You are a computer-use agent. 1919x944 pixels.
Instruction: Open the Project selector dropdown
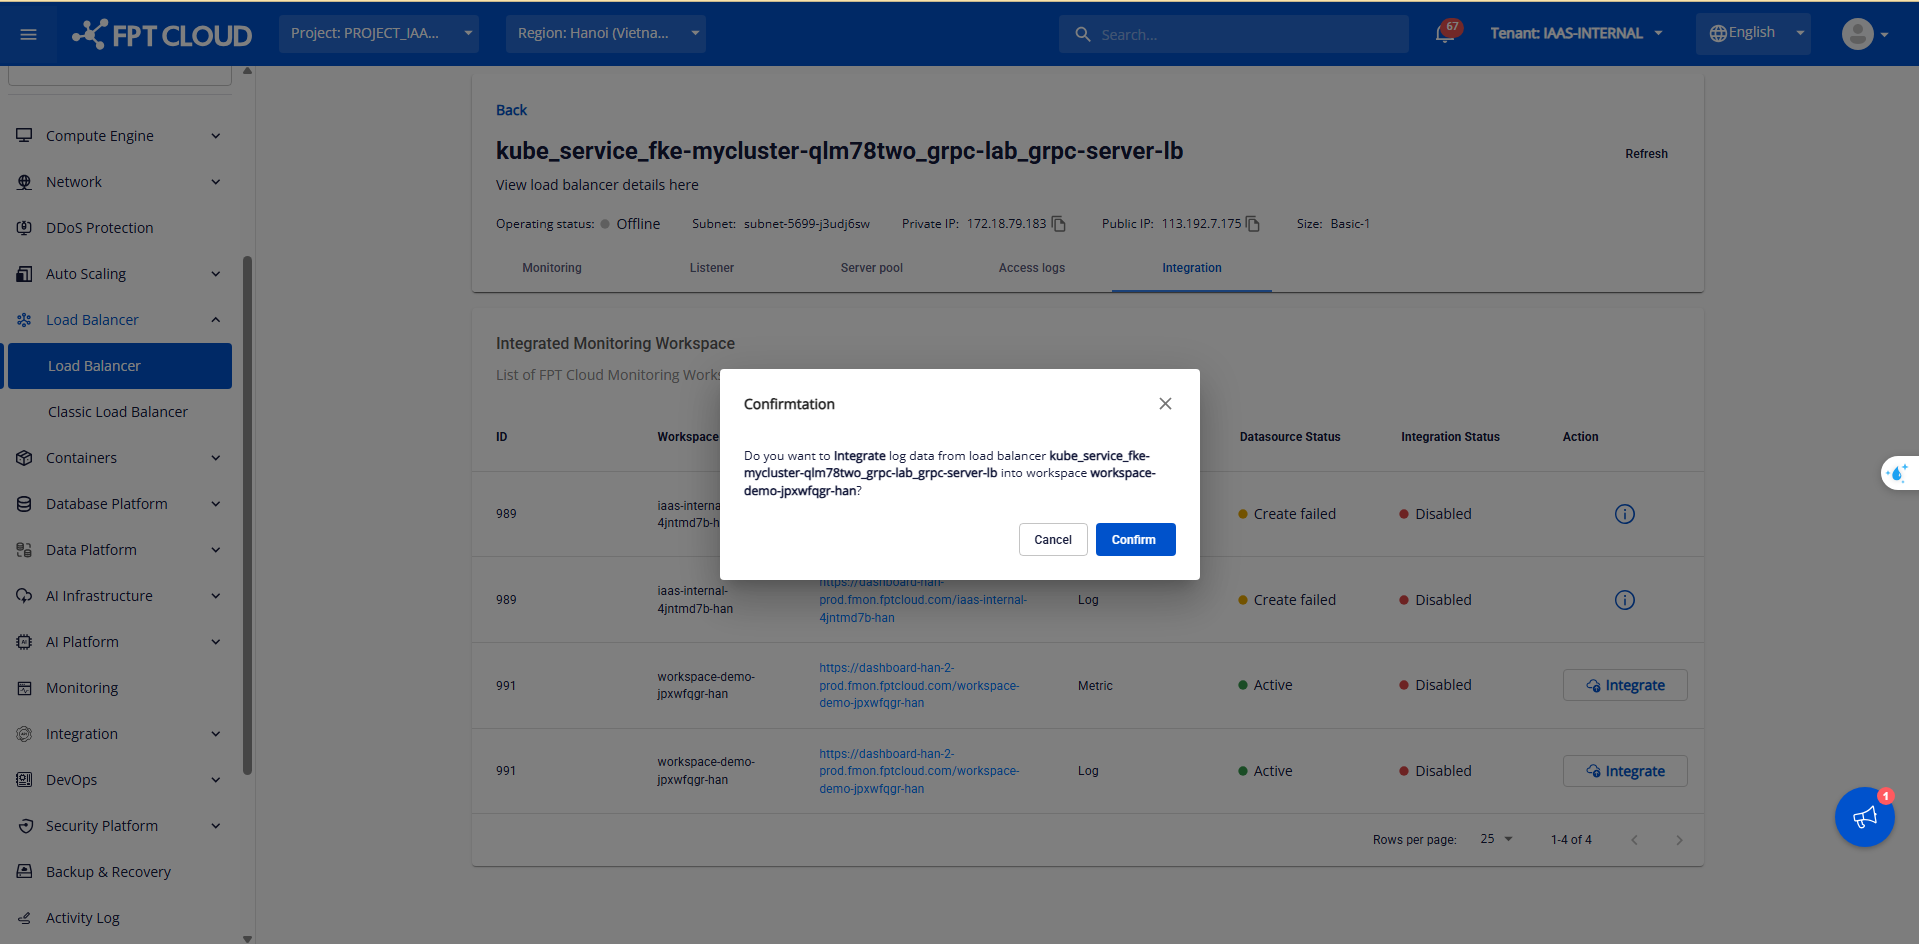[x=379, y=34]
